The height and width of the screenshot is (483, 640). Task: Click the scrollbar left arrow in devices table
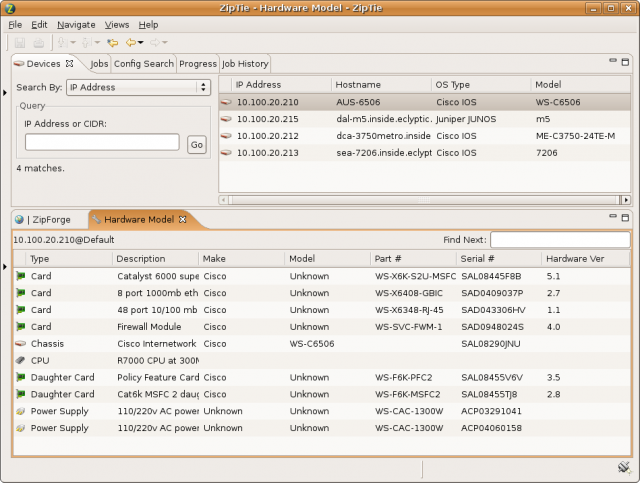tap(223, 200)
